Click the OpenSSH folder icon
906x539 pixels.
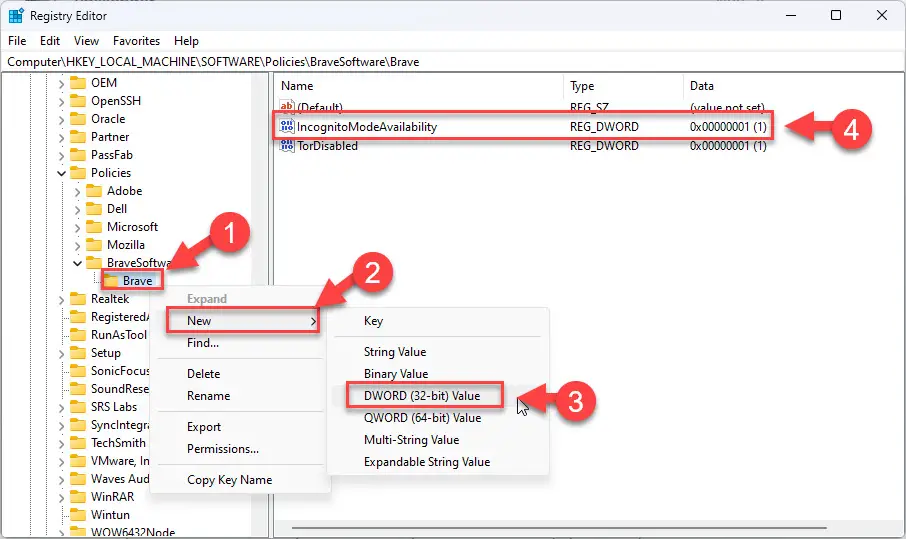click(77, 101)
